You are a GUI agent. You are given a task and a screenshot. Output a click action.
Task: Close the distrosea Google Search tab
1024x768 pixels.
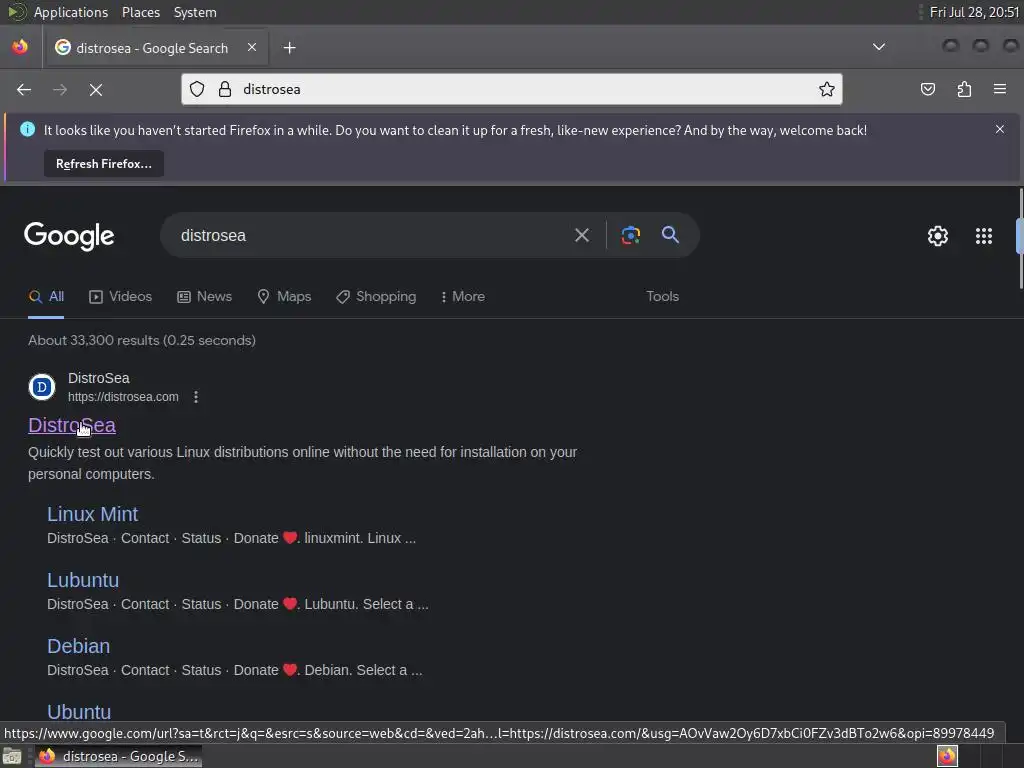click(x=252, y=48)
